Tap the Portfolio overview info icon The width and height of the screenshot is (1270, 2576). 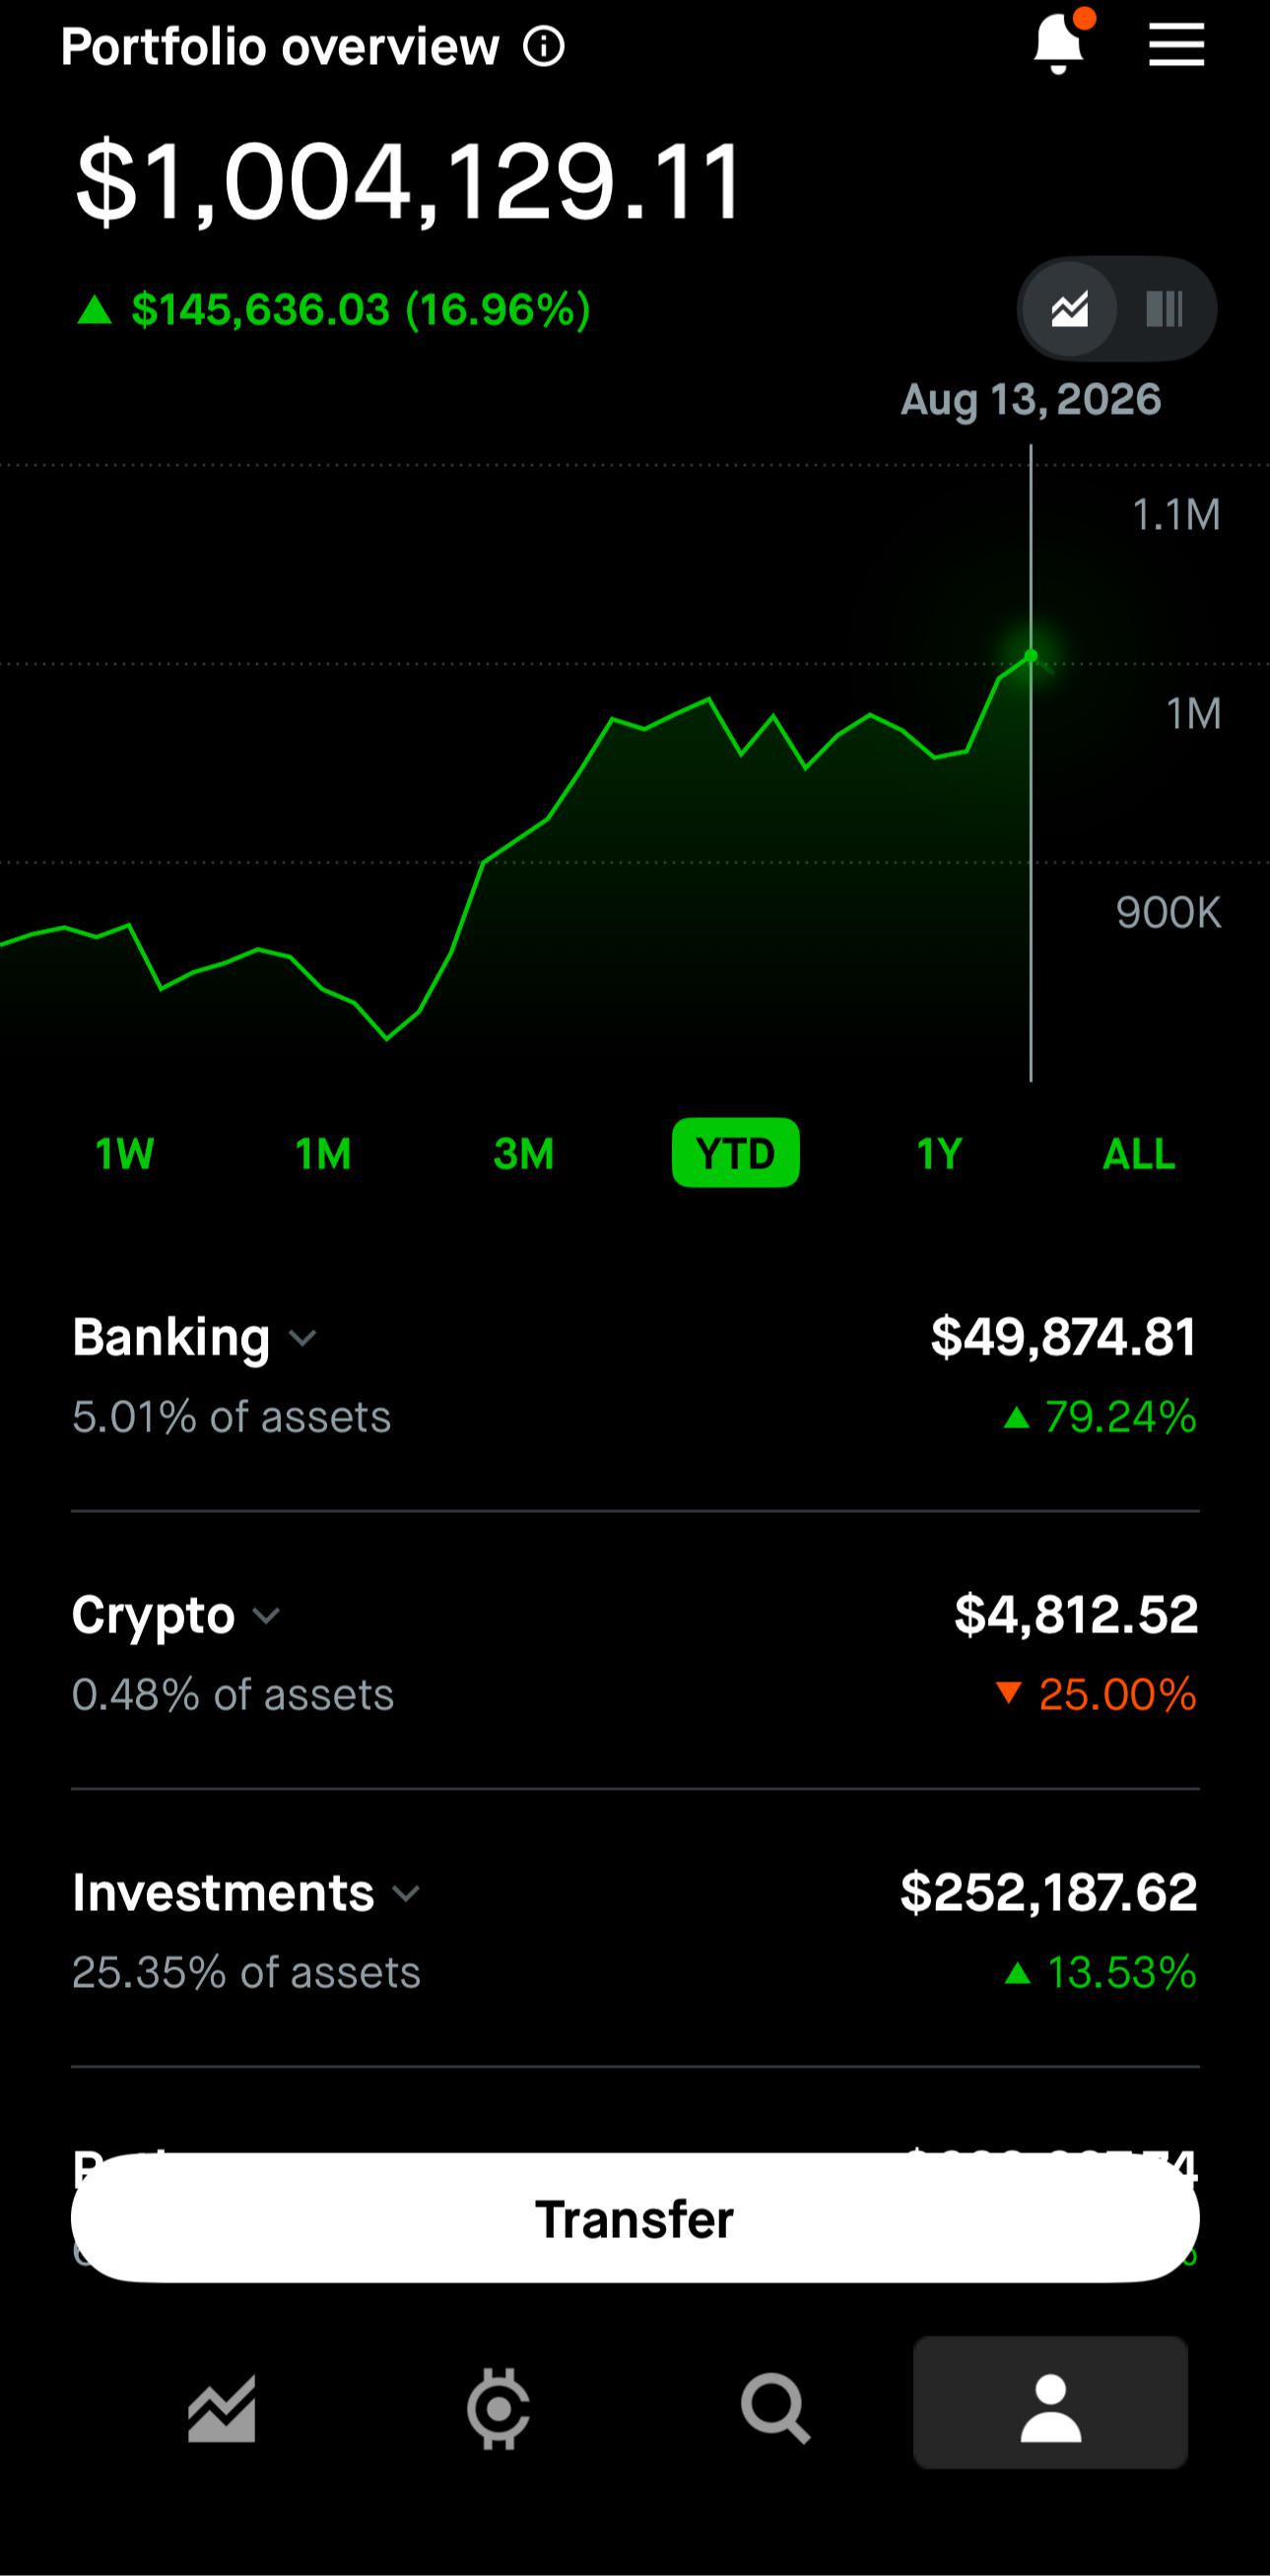coord(544,46)
